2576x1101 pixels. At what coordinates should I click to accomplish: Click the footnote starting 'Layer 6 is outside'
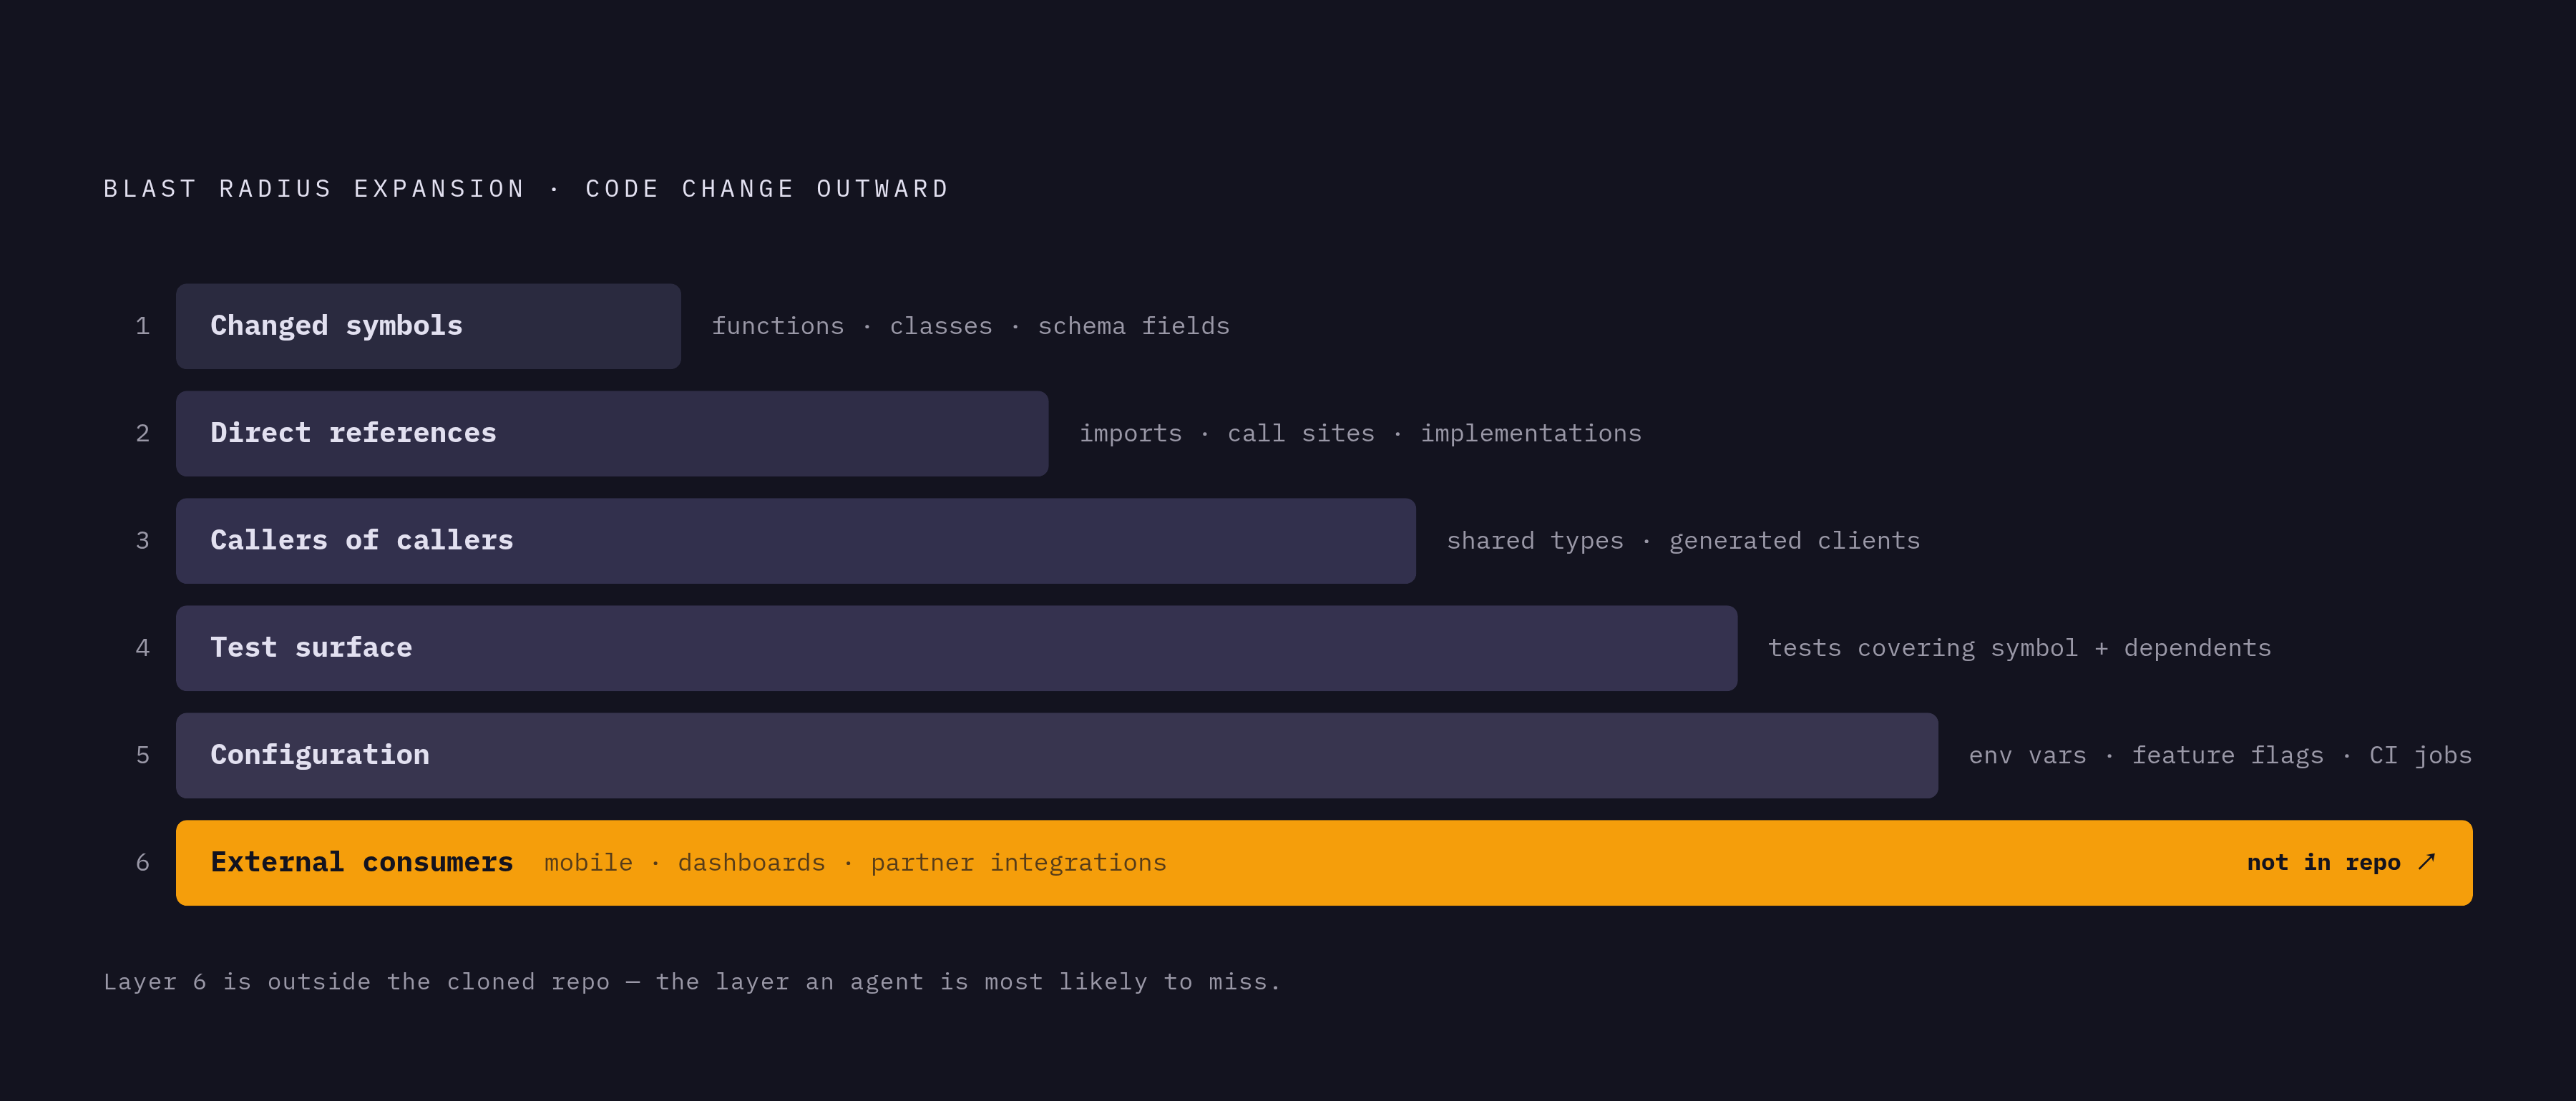pyautogui.click(x=692, y=982)
